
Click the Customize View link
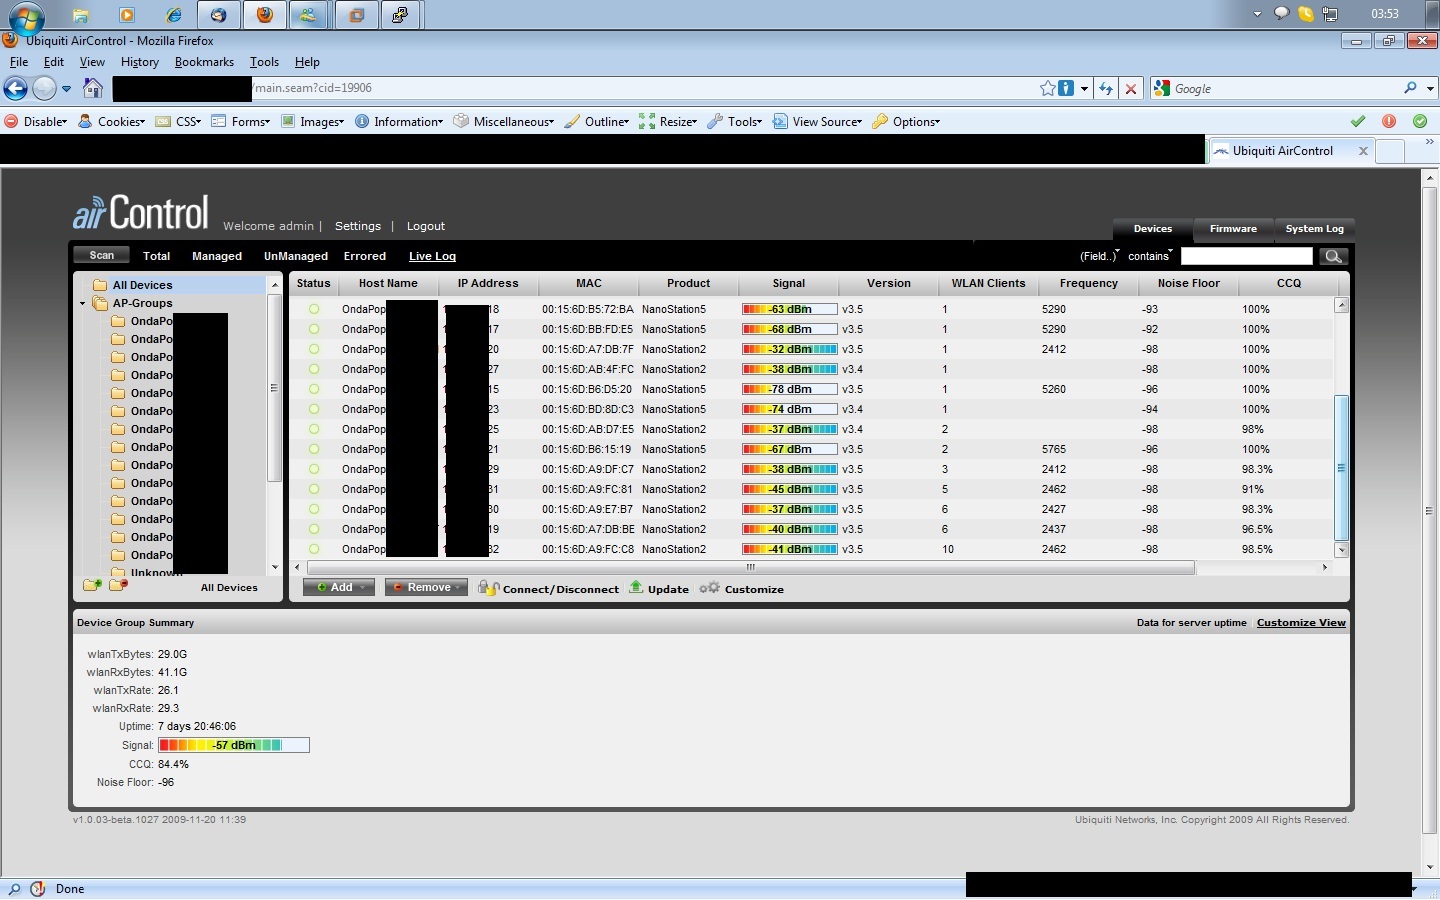(1301, 622)
